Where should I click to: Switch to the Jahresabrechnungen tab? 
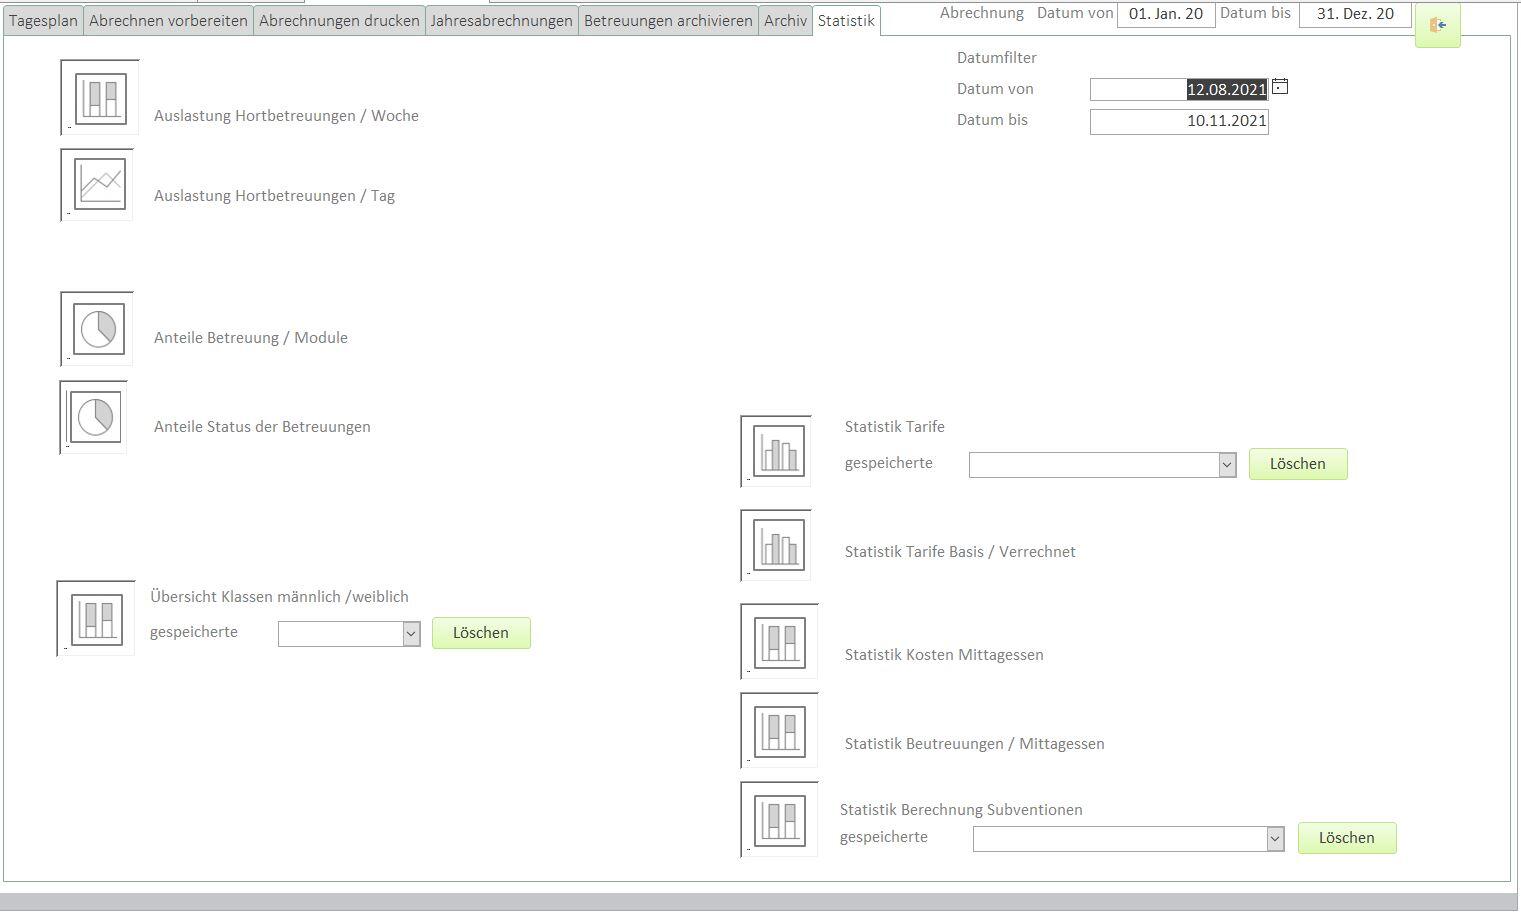pos(501,20)
